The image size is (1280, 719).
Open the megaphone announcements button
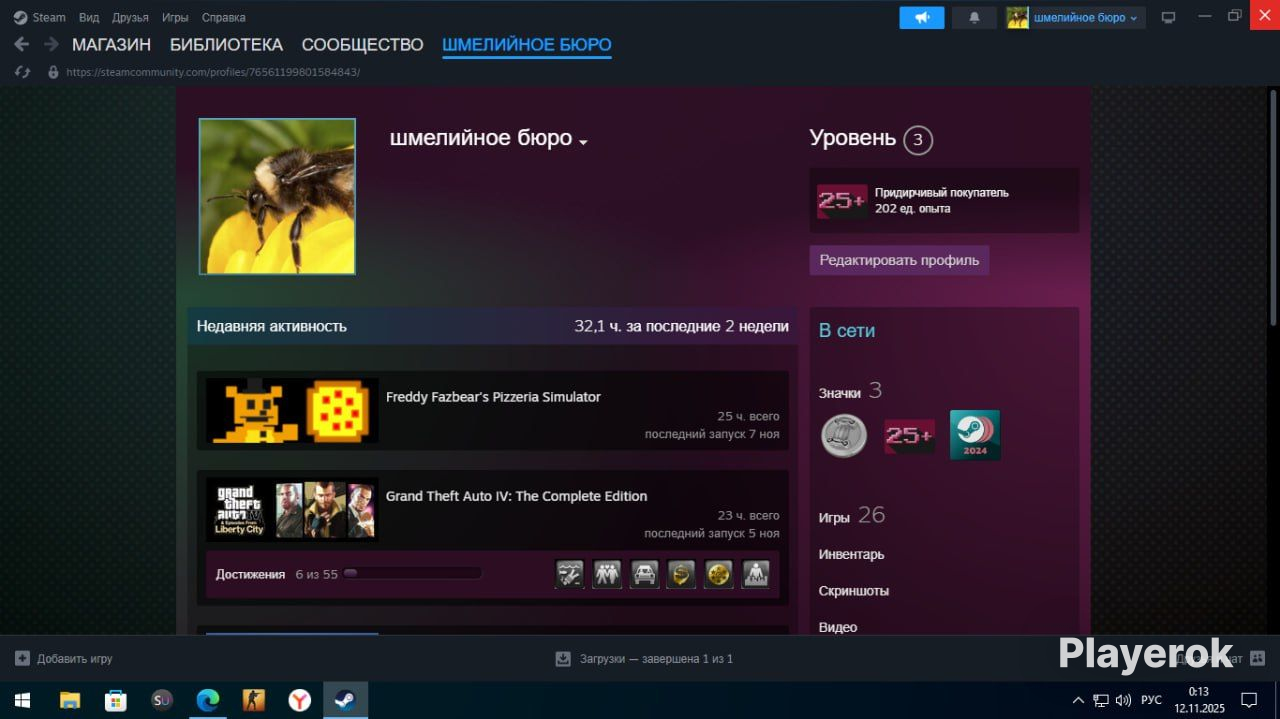point(922,17)
